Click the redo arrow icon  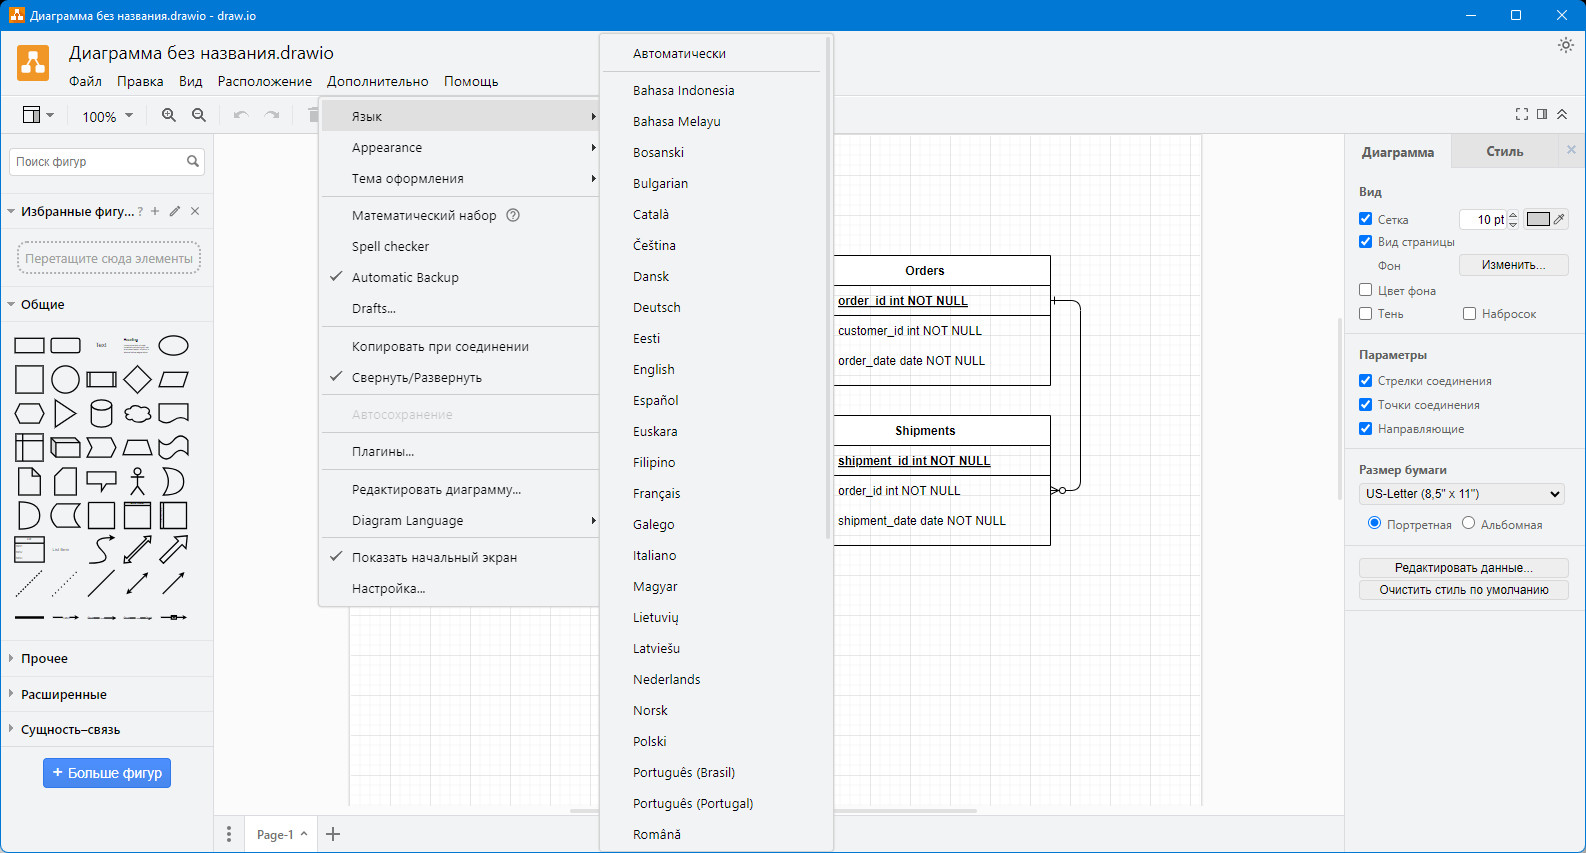271,115
